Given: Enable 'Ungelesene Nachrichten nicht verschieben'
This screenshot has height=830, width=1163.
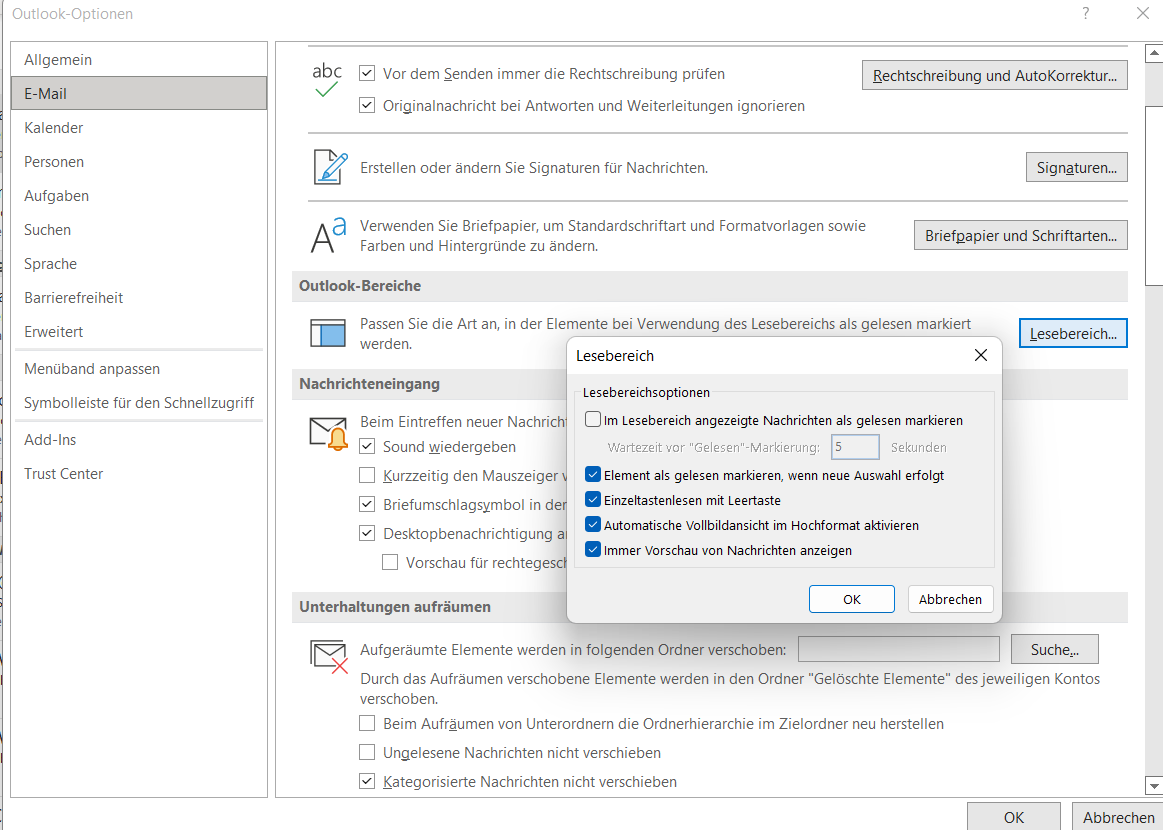Looking at the screenshot, I should [x=366, y=752].
